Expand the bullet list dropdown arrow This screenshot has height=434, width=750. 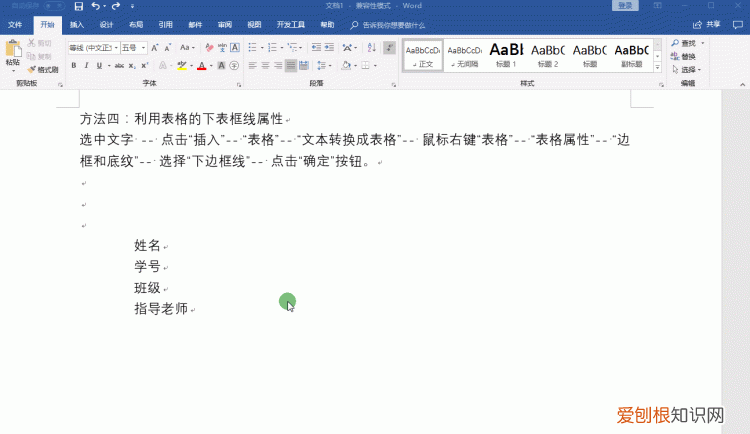click(x=262, y=48)
